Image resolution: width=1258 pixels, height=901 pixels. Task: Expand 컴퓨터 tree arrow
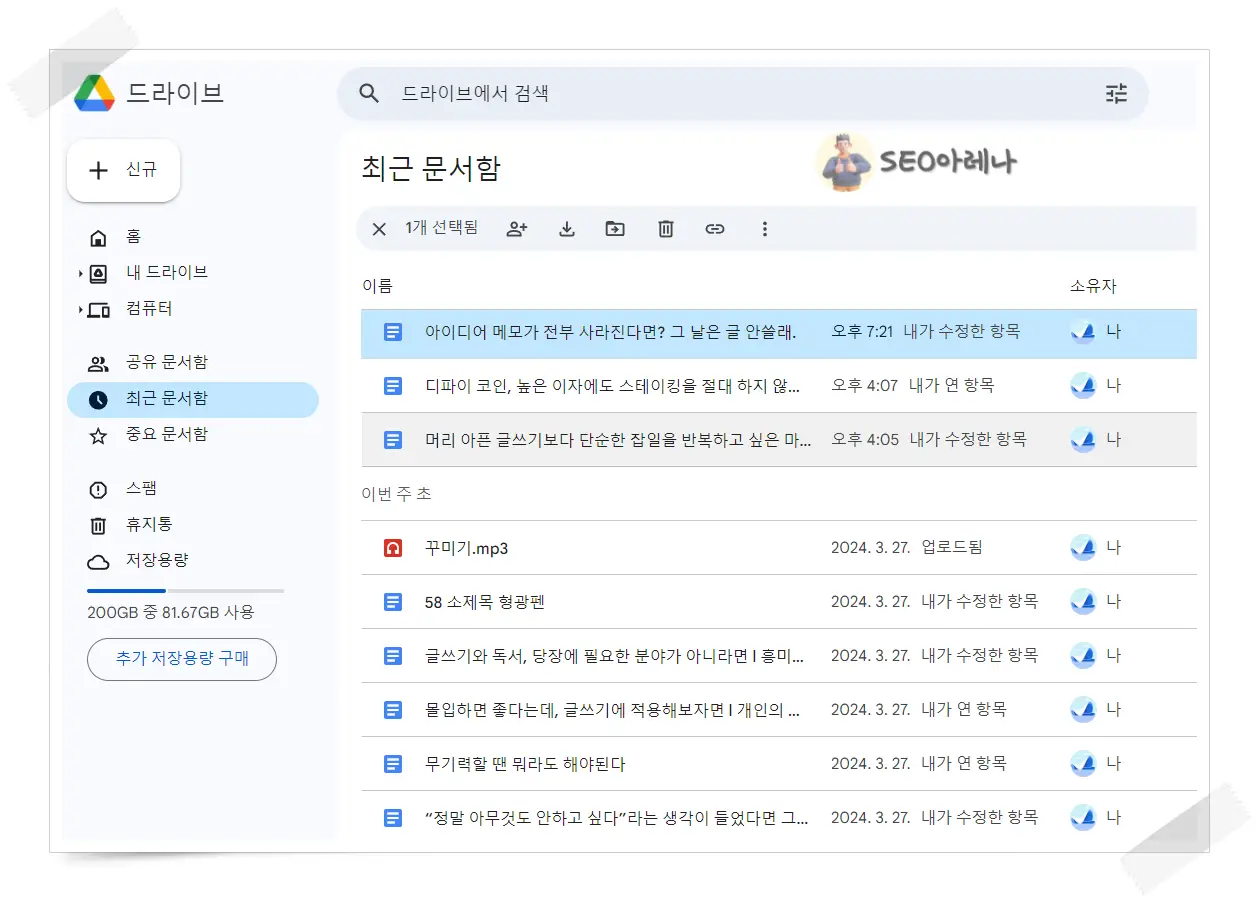pos(80,310)
